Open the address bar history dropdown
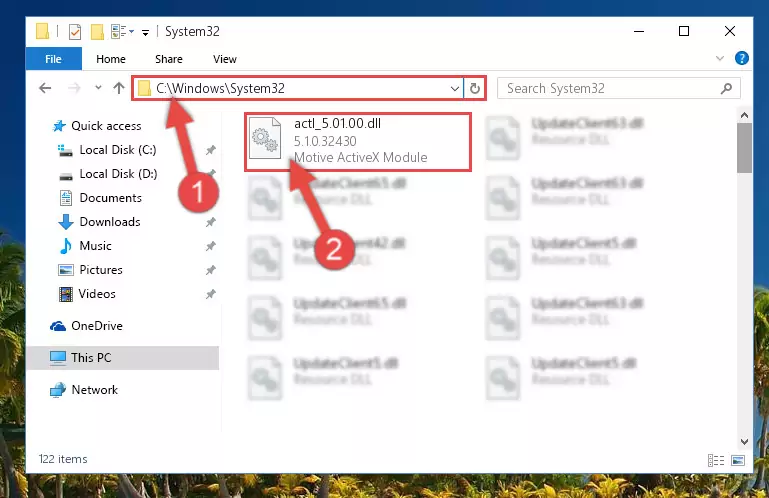The height and width of the screenshot is (498, 769). [455, 89]
